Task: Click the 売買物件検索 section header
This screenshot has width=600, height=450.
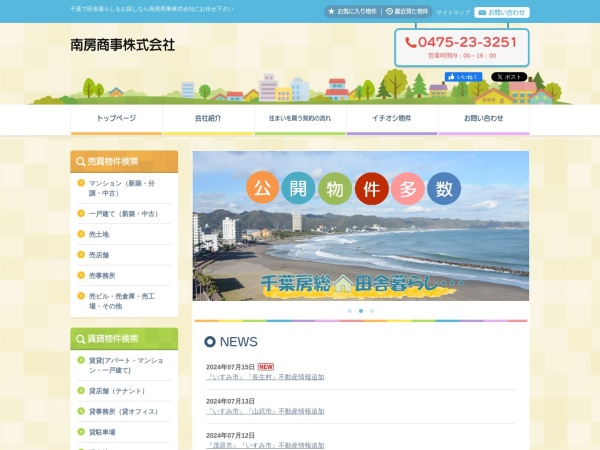Action: coord(124,161)
